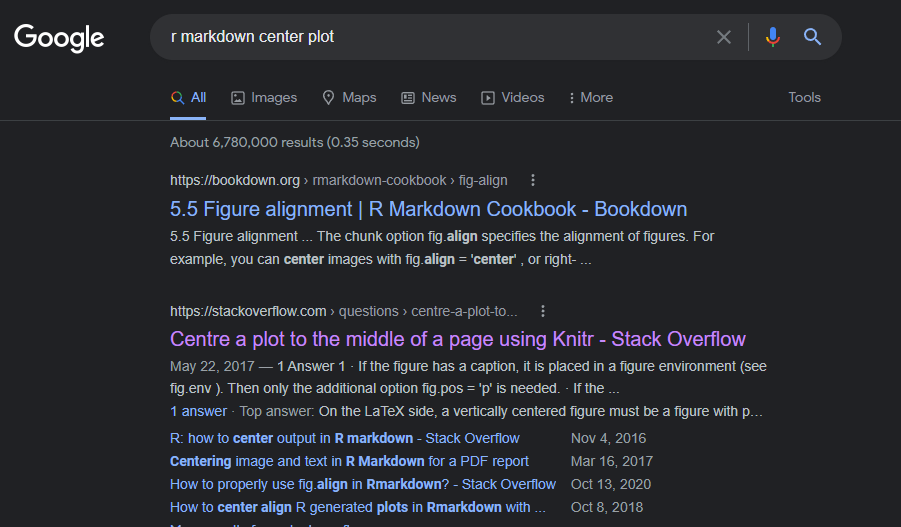Open 'How to center align R generated plots' link

(358, 507)
